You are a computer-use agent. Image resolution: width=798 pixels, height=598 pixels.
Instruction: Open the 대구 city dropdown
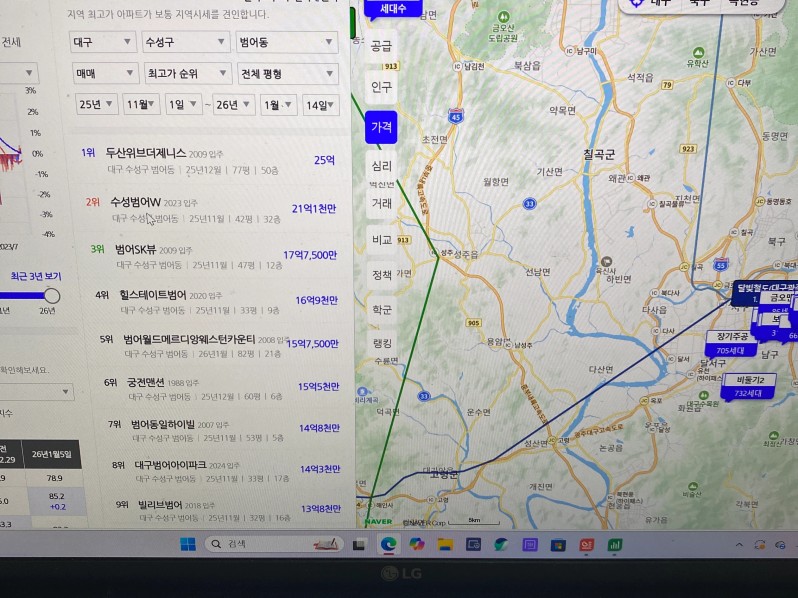click(x=103, y=42)
